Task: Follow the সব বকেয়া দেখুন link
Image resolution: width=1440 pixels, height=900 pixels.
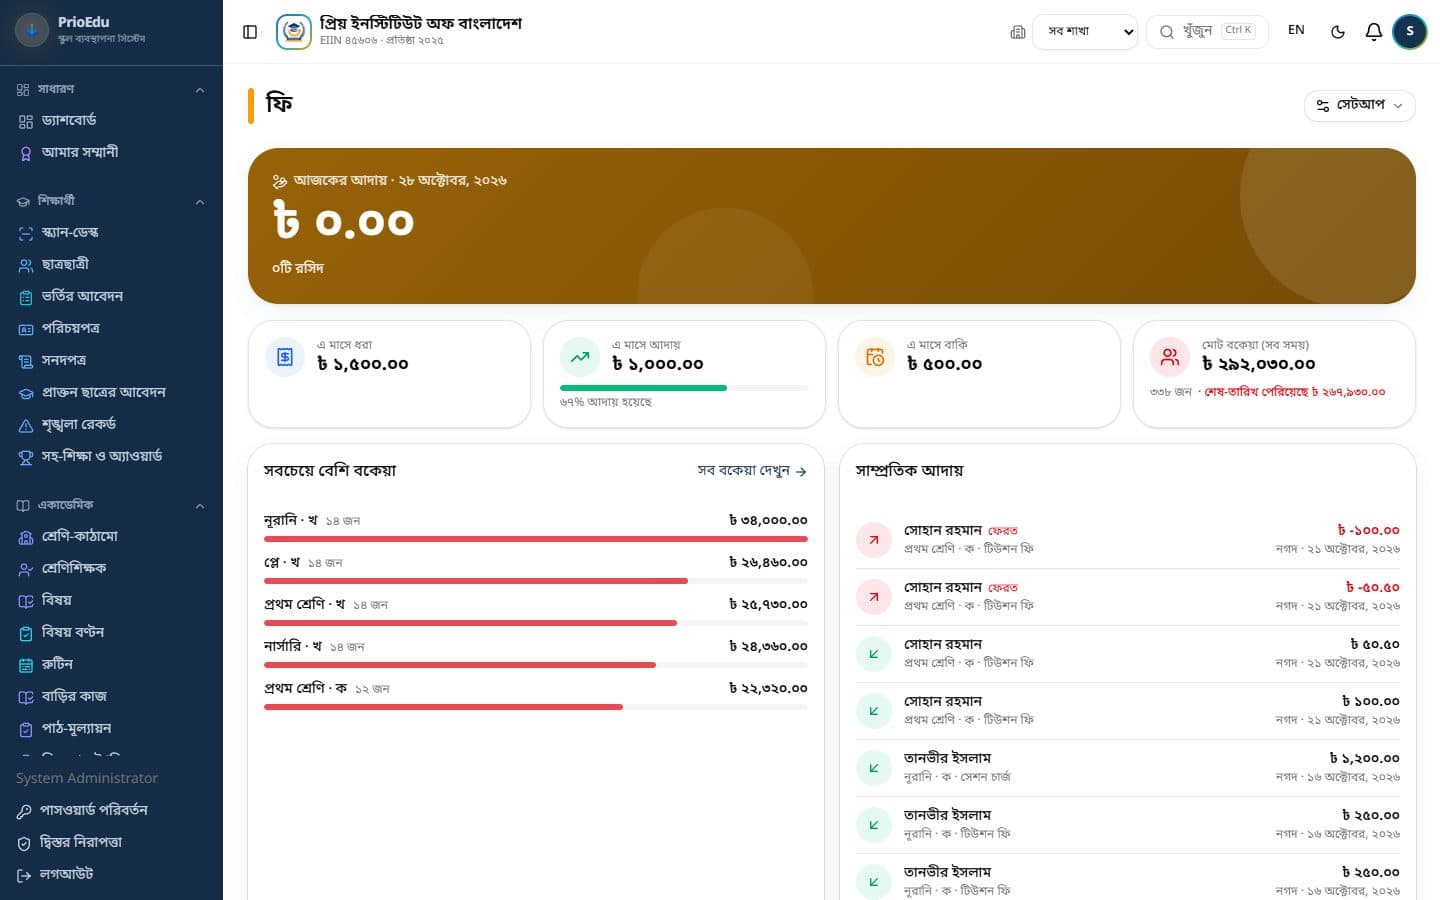Action: click(x=752, y=471)
